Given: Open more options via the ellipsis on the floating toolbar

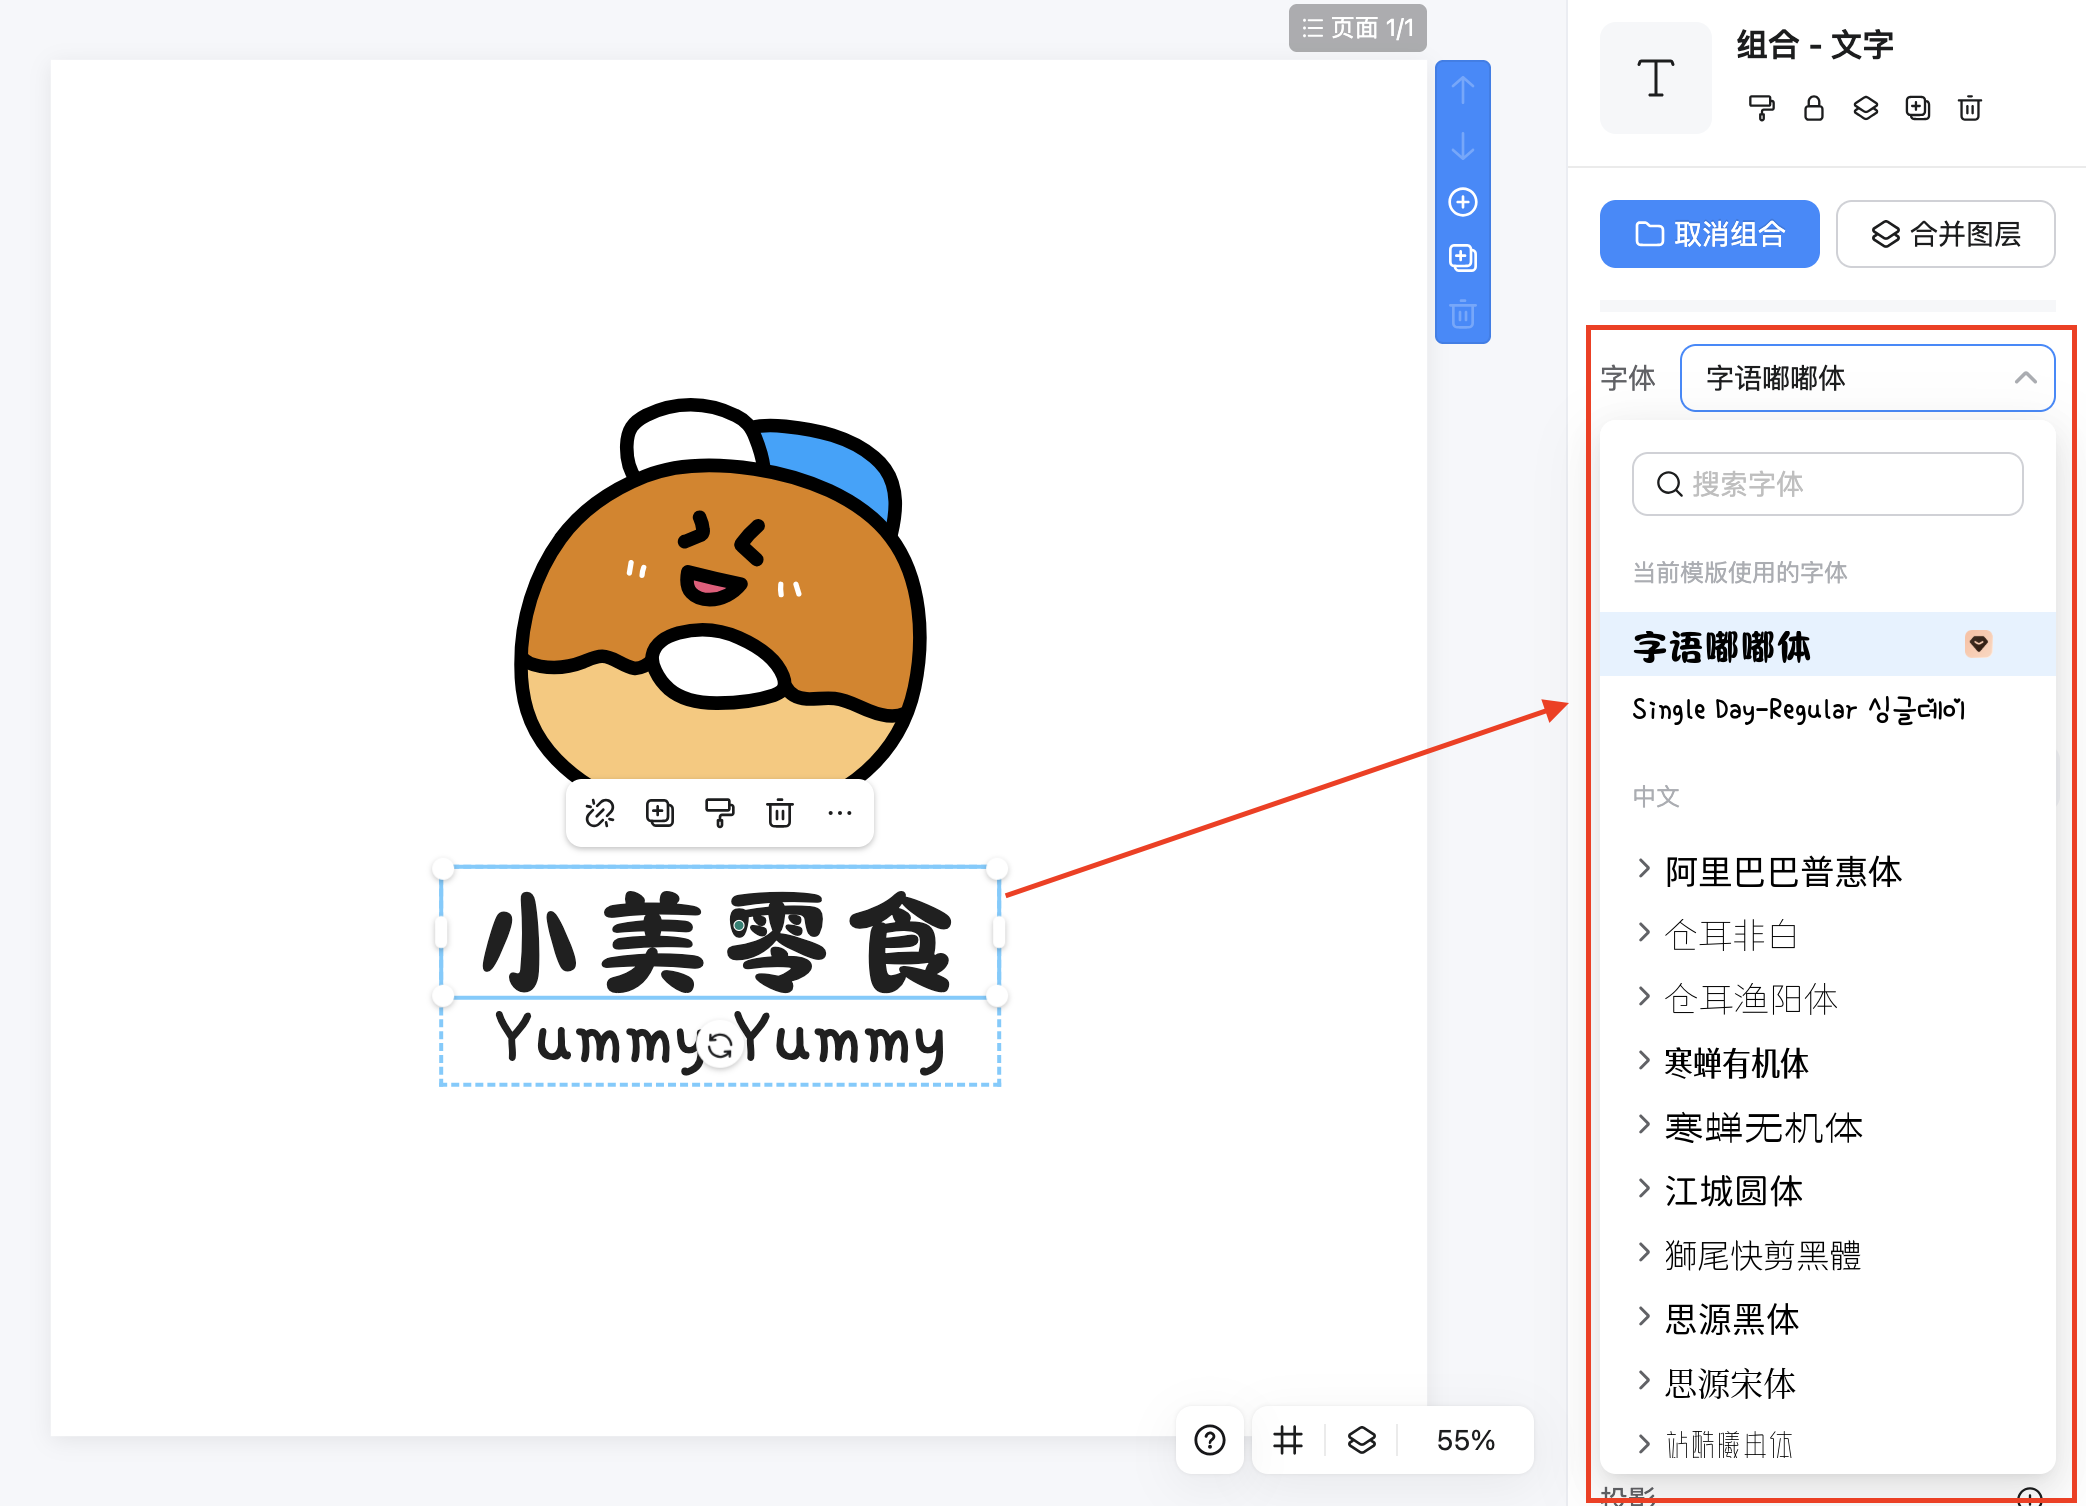Looking at the screenshot, I should 840,813.
